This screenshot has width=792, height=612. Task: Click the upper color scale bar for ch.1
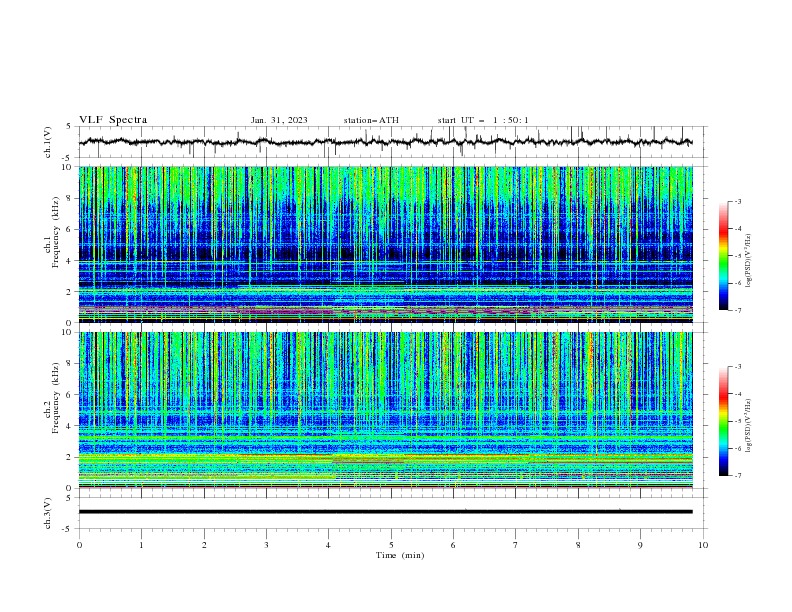[724, 255]
